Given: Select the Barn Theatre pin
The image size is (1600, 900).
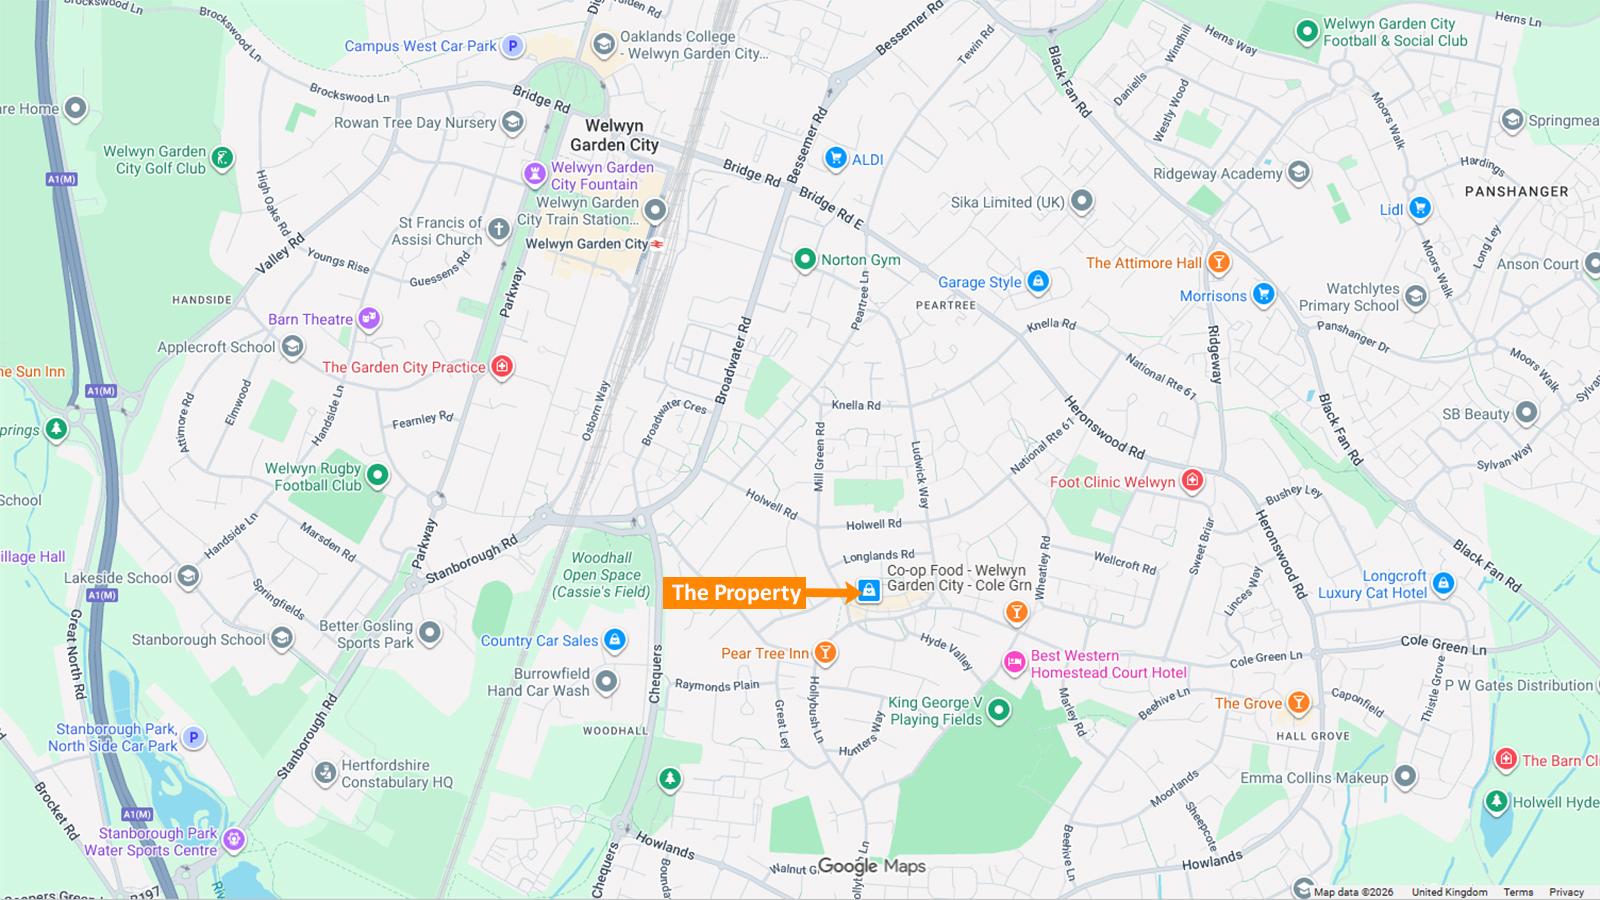Looking at the screenshot, I should [369, 319].
